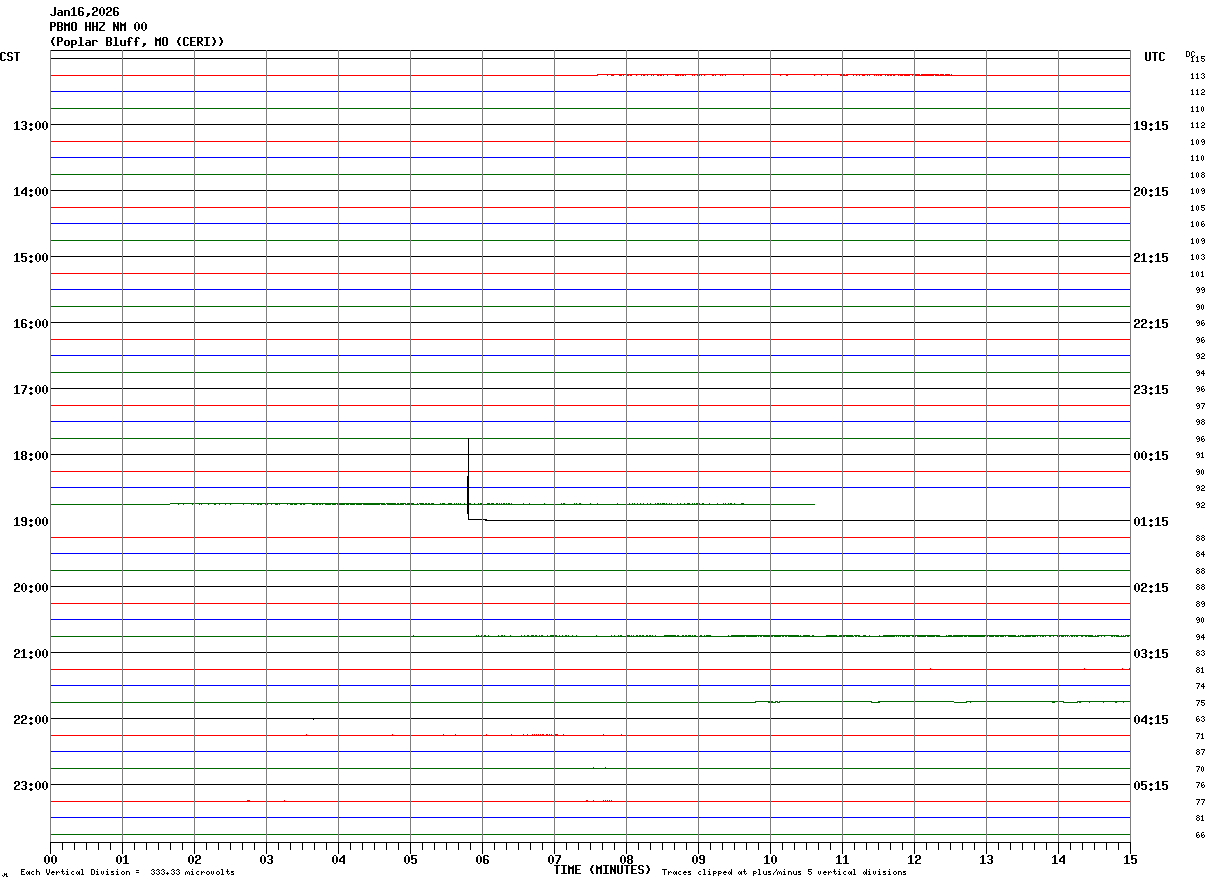Click minute tick label 01 on time axis

click(x=122, y=859)
